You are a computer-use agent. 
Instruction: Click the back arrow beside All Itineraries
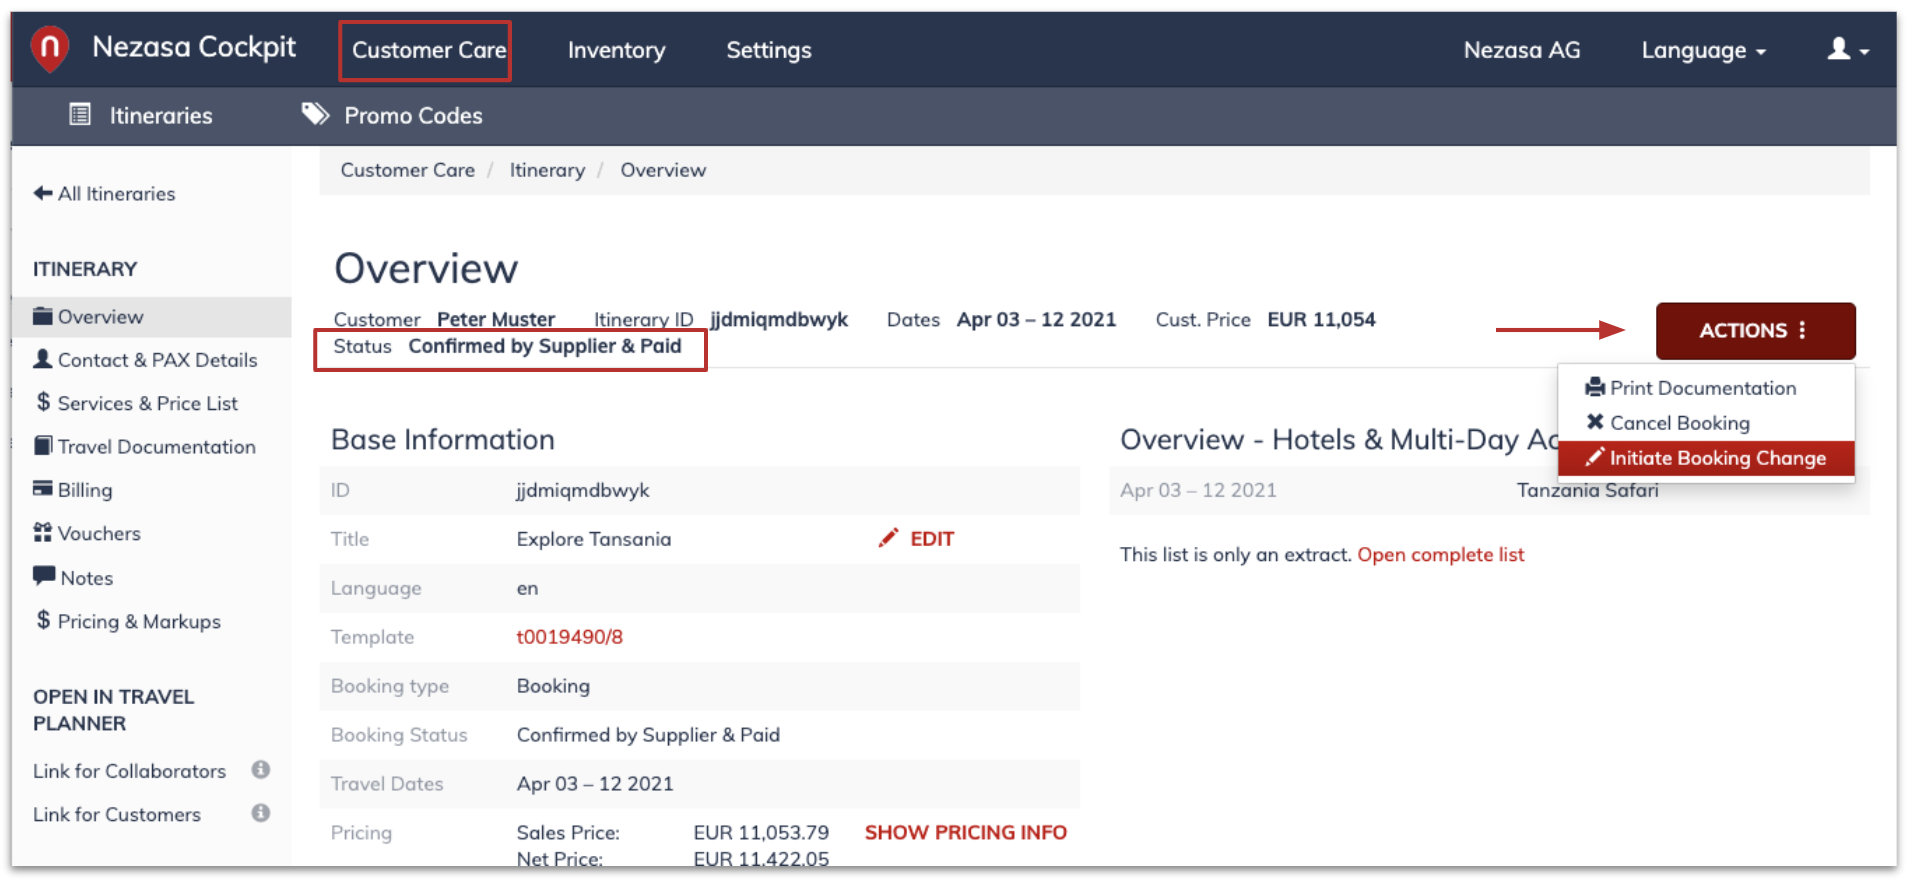43,193
